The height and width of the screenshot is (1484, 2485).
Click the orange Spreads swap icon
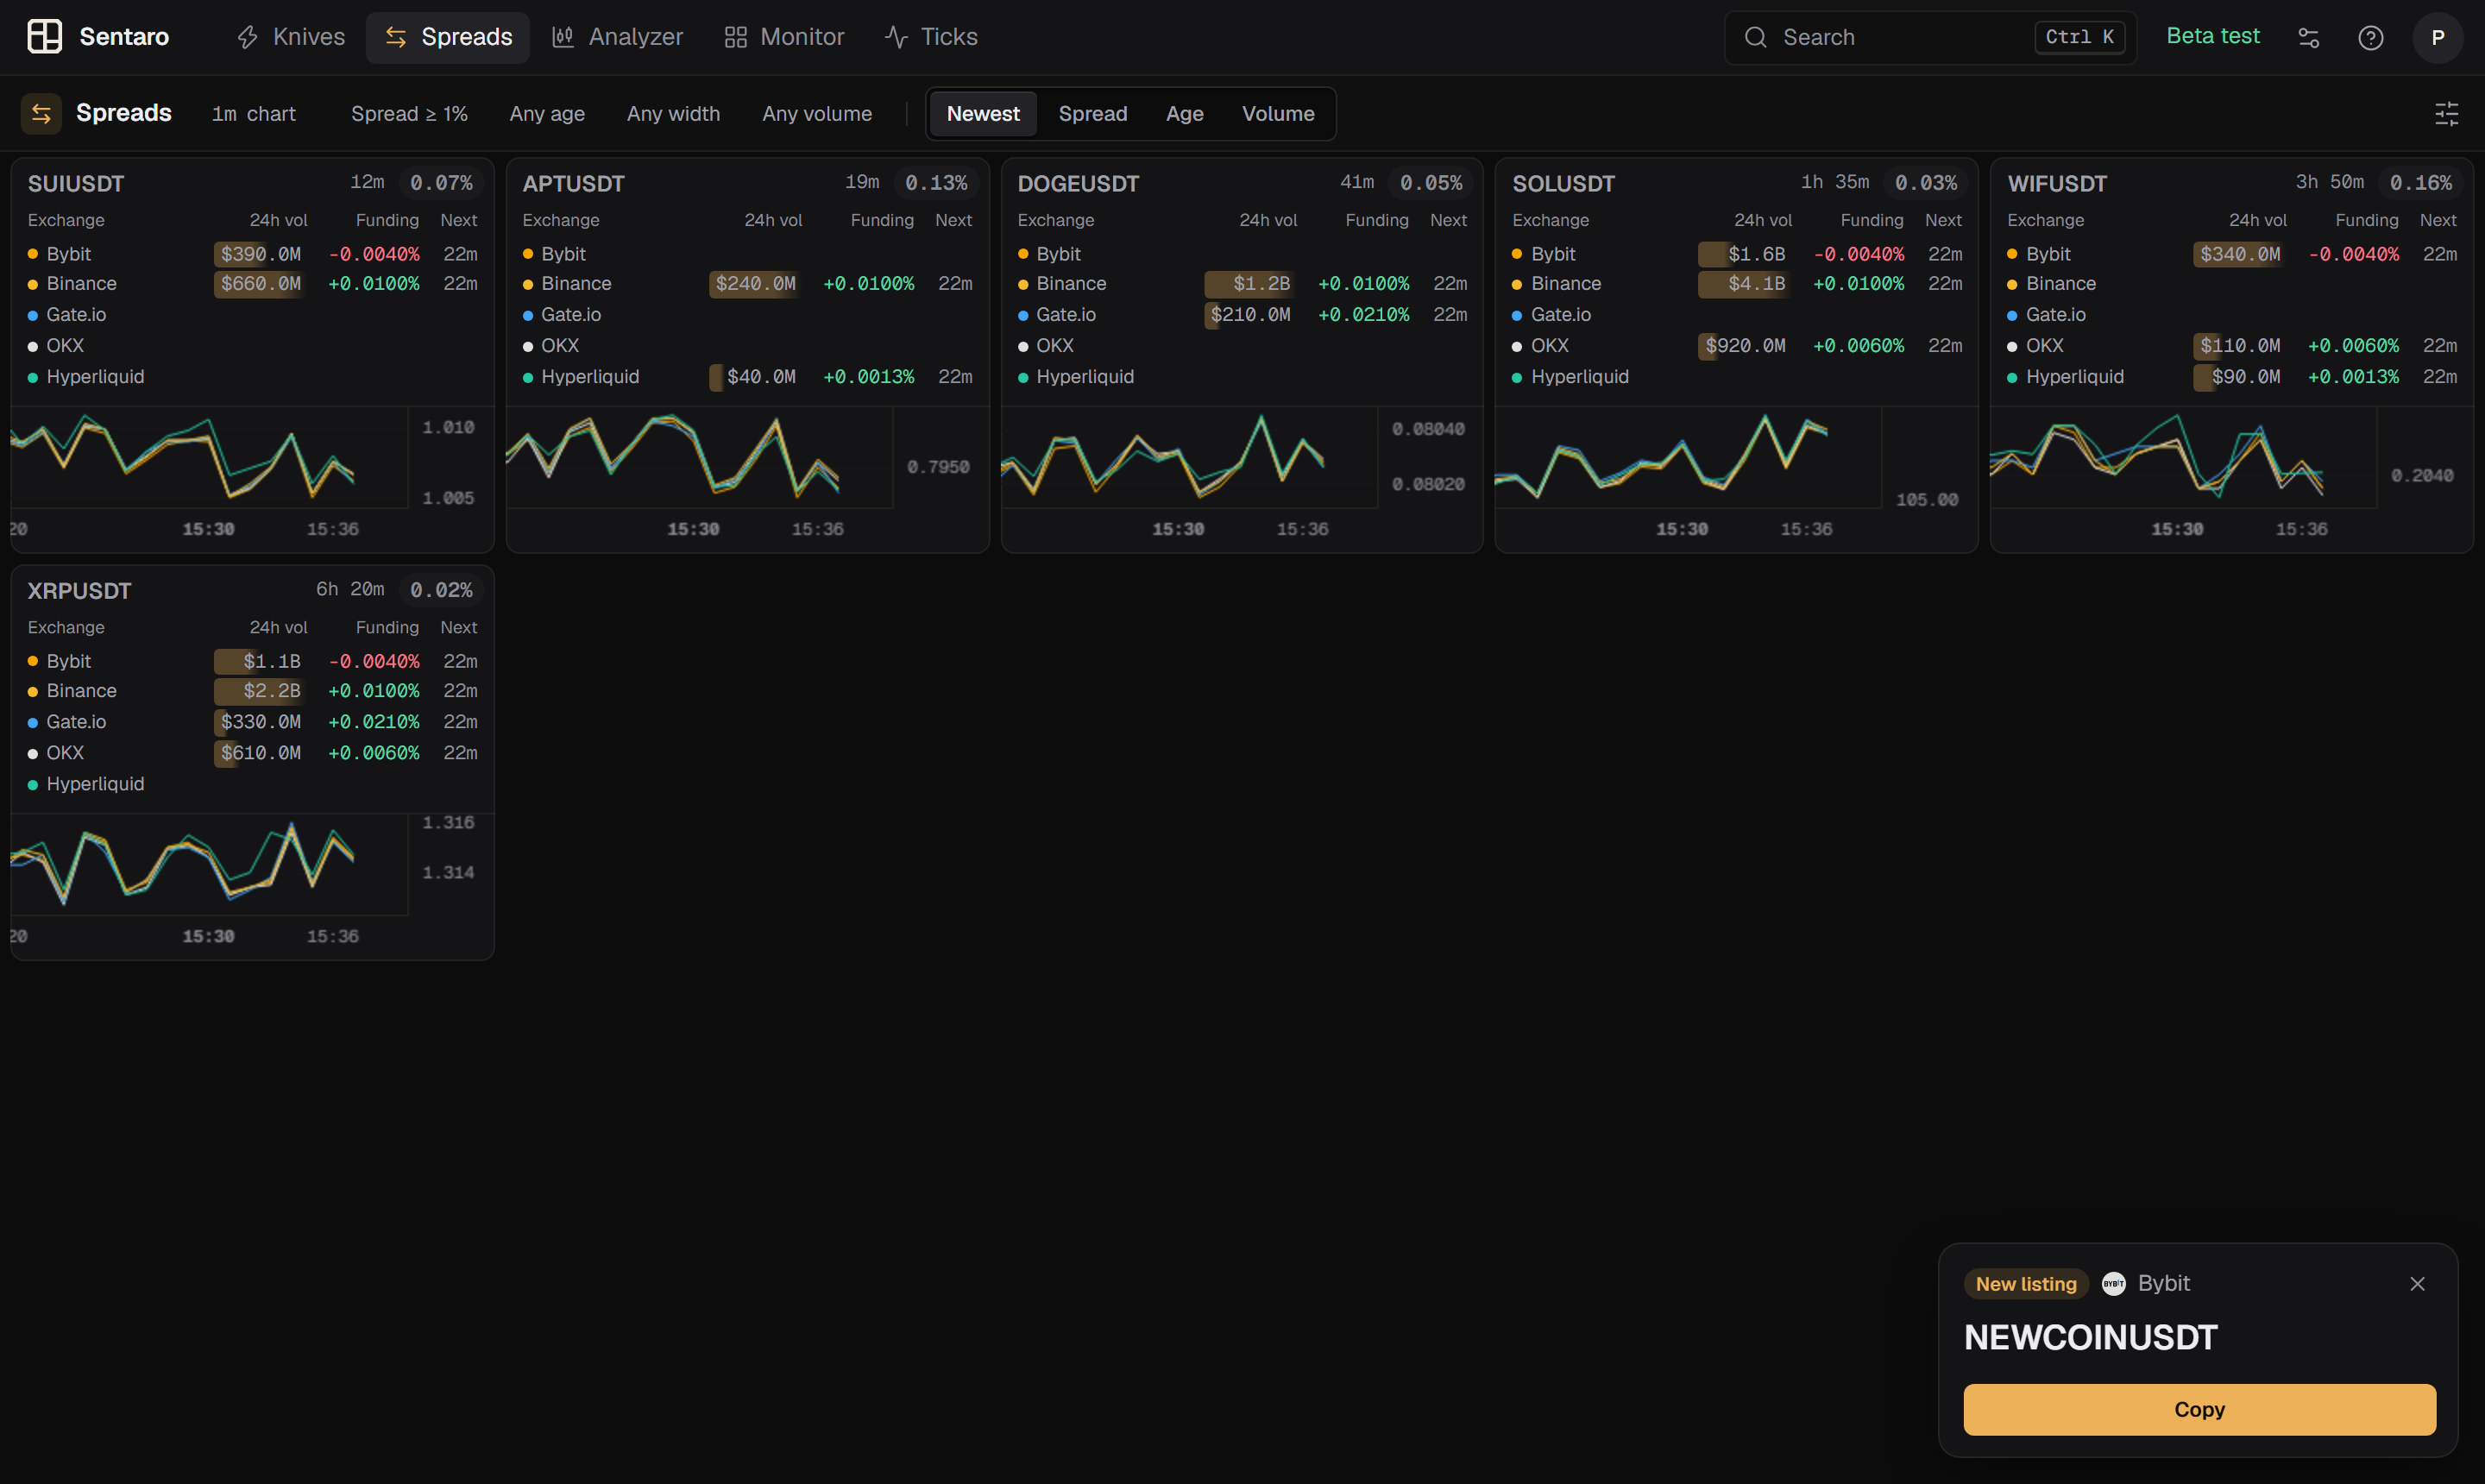(41, 113)
